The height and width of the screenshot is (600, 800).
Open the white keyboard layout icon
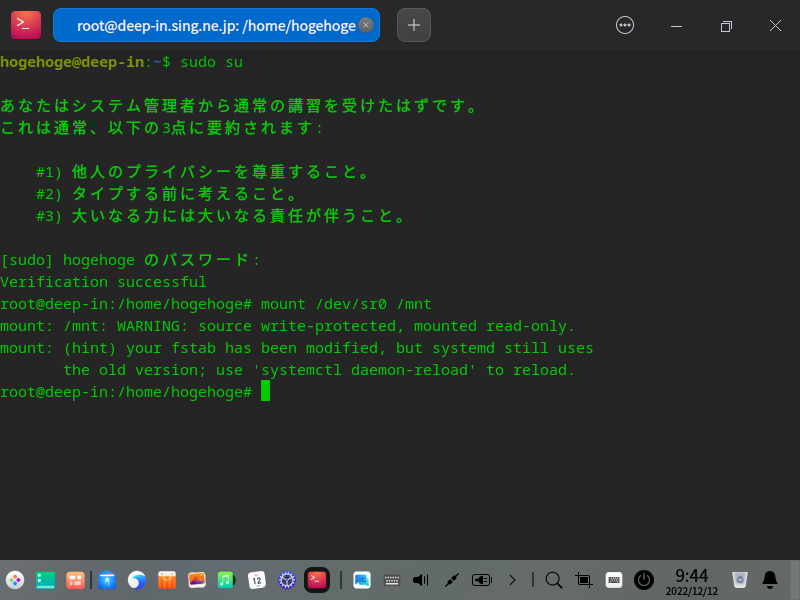coord(614,580)
